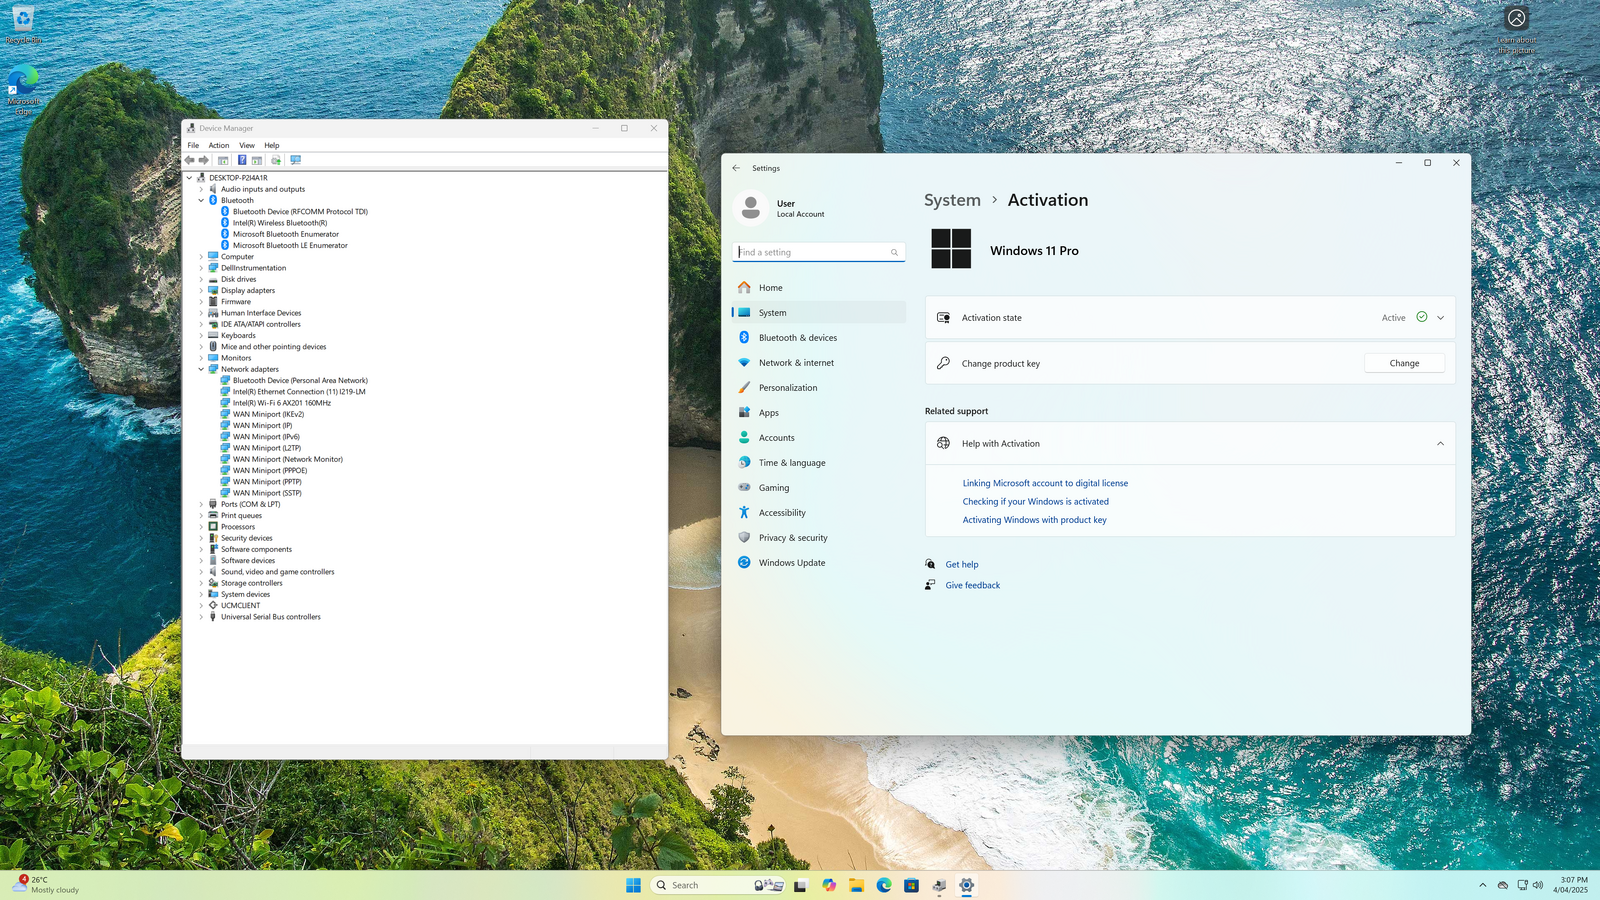Viewport: 1600px width, 900px height.
Task: Expand the Activation state chevron
Action: point(1440,318)
